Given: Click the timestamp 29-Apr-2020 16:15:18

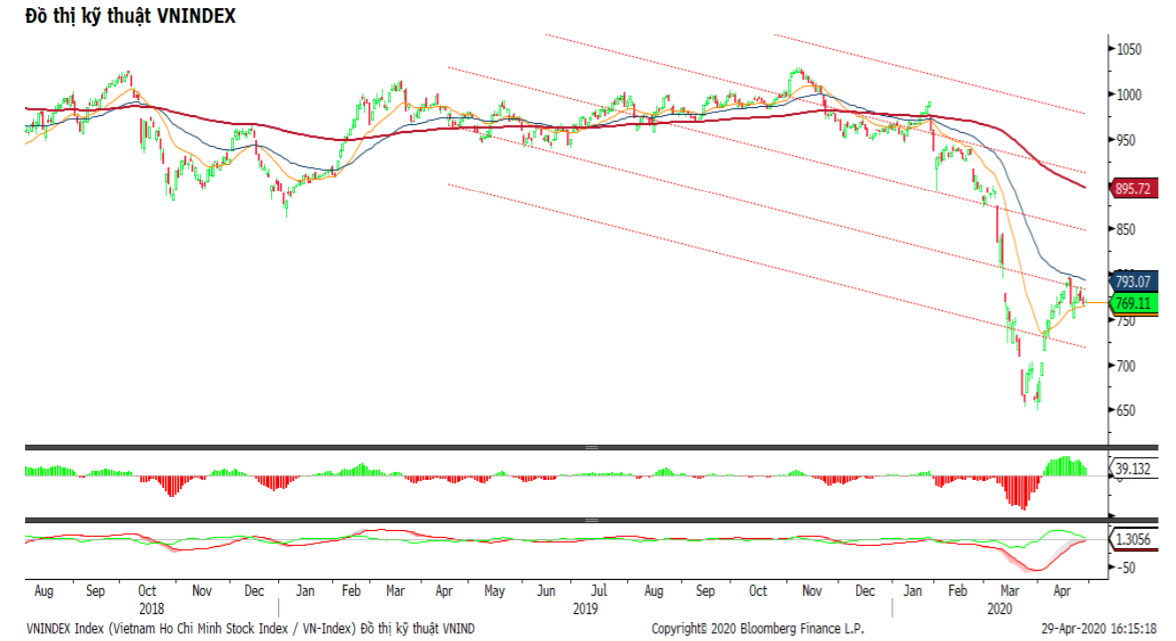Looking at the screenshot, I should (1099, 628).
